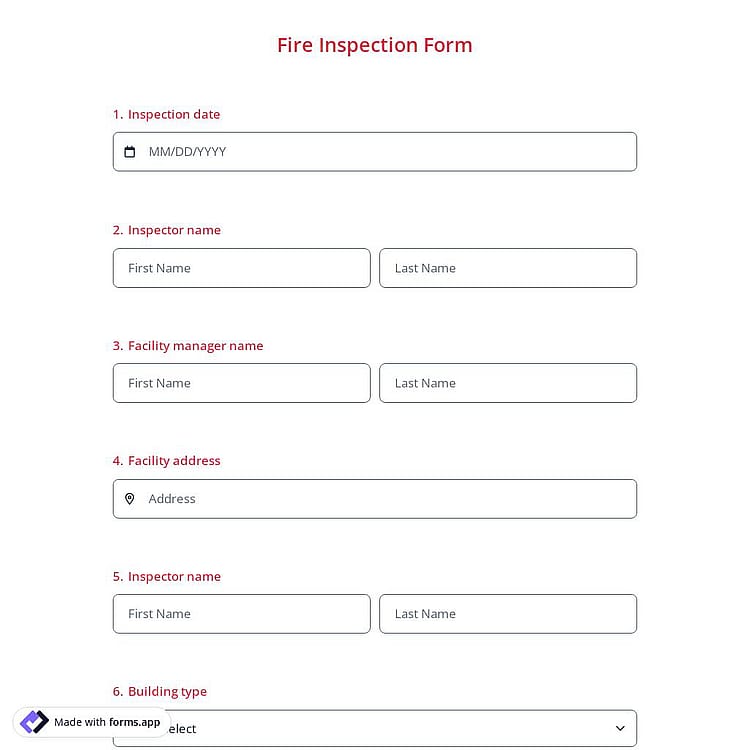The image size is (750, 750).
Task: Click the Fire Inspection Form title
Action: [x=375, y=45]
